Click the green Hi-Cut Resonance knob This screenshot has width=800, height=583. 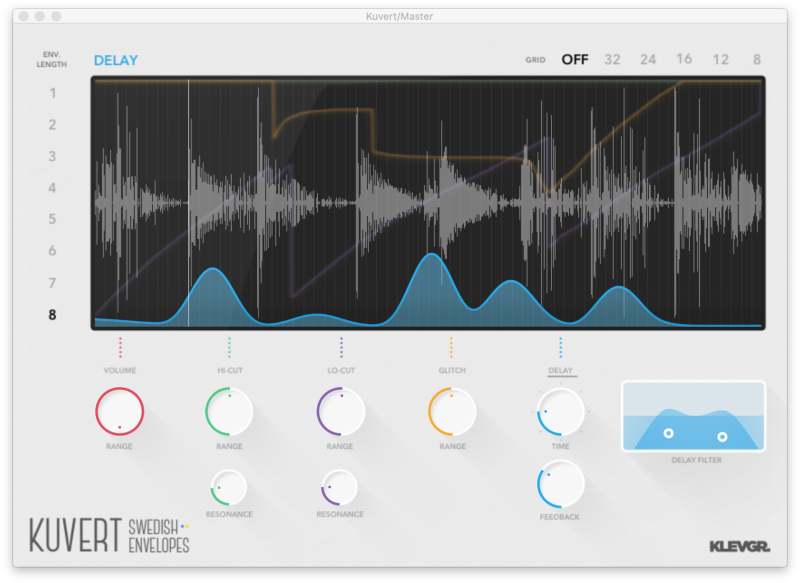point(228,487)
